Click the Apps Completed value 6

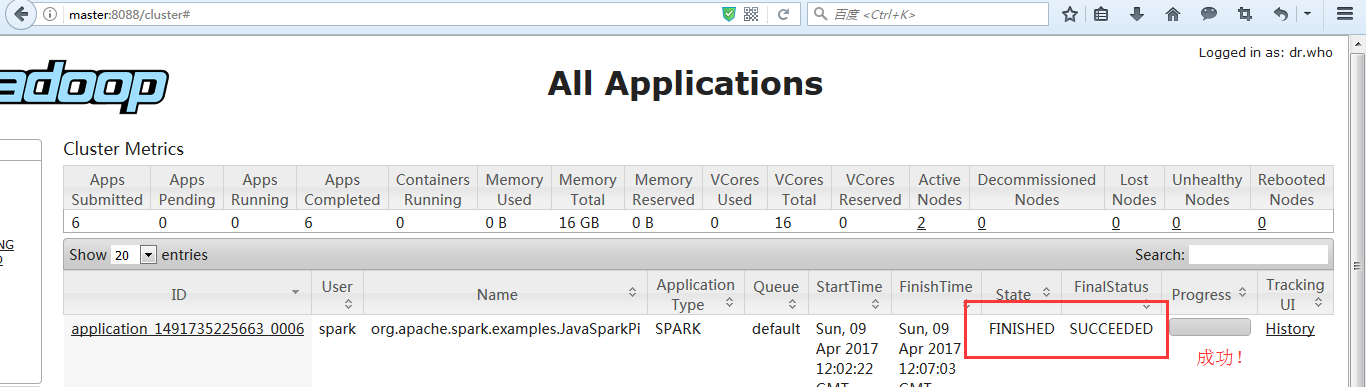point(309,223)
